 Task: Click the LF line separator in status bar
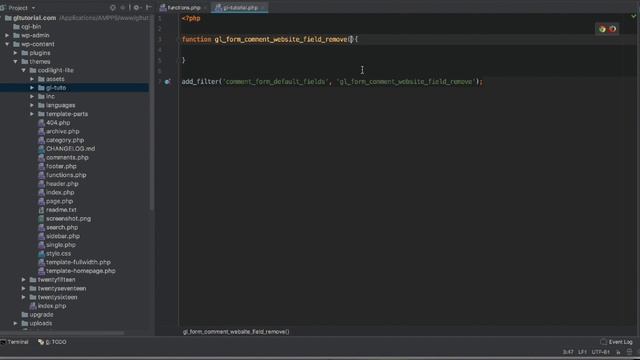click(582, 352)
